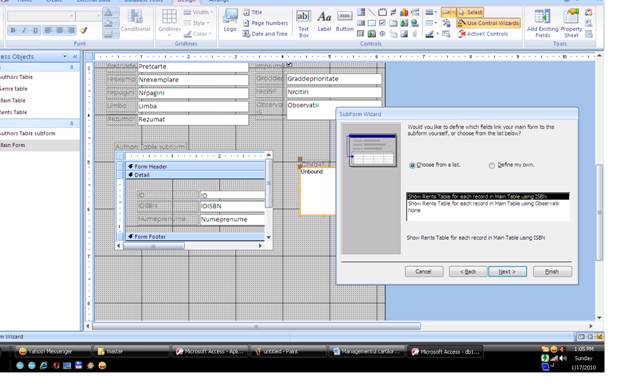This screenshot has width=627, height=392.
Task: Click Back in SubForm Wizard
Action: click(x=468, y=272)
